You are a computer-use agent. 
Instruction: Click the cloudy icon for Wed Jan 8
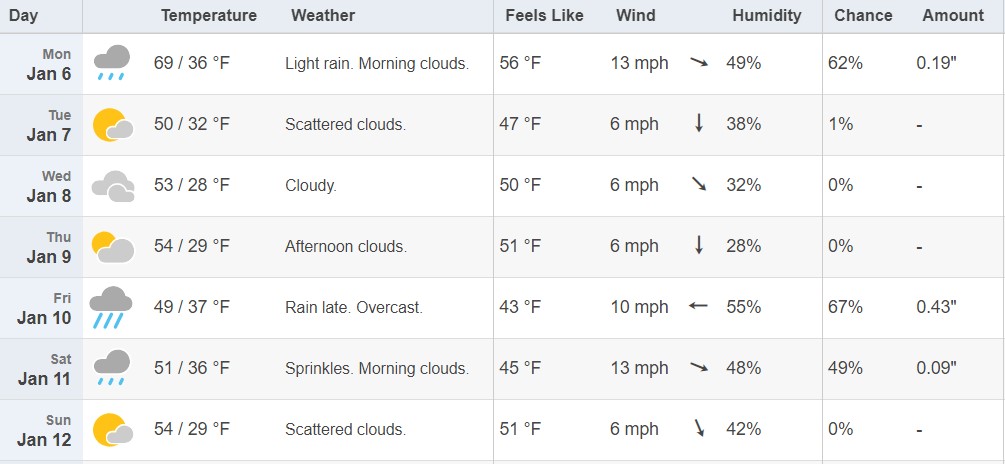(113, 186)
